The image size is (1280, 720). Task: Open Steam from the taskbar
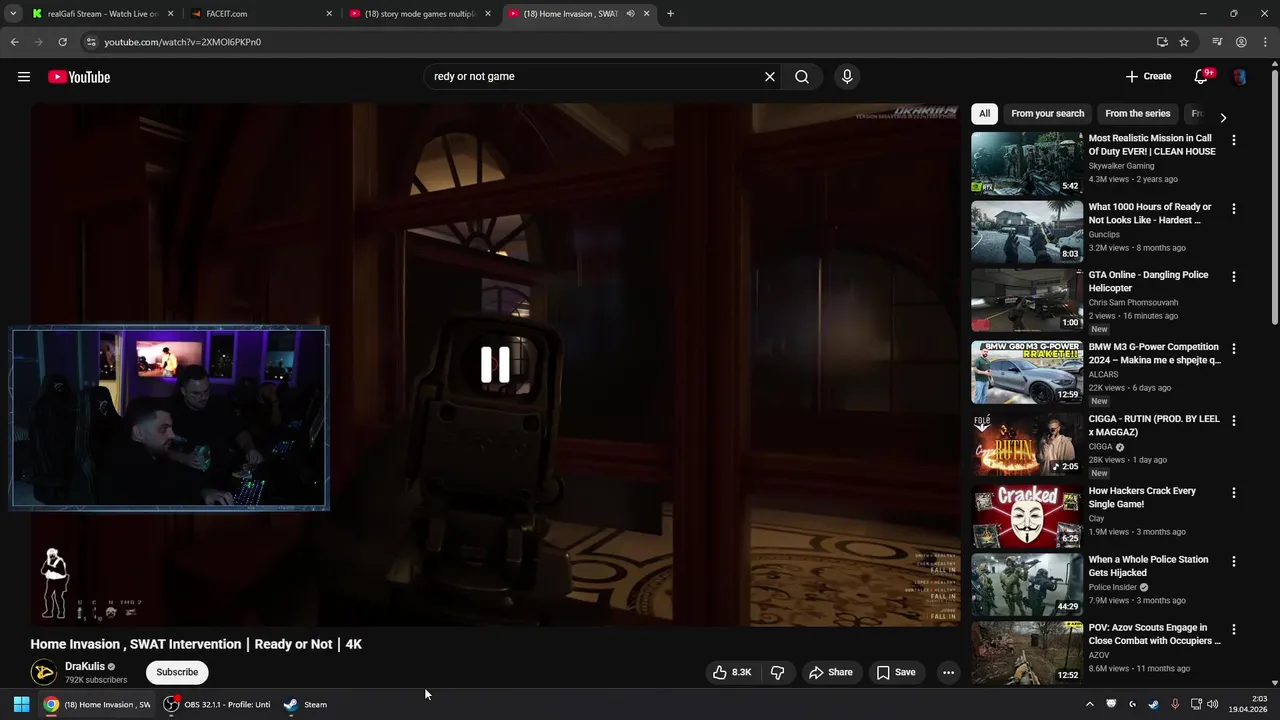coord(305,704)
